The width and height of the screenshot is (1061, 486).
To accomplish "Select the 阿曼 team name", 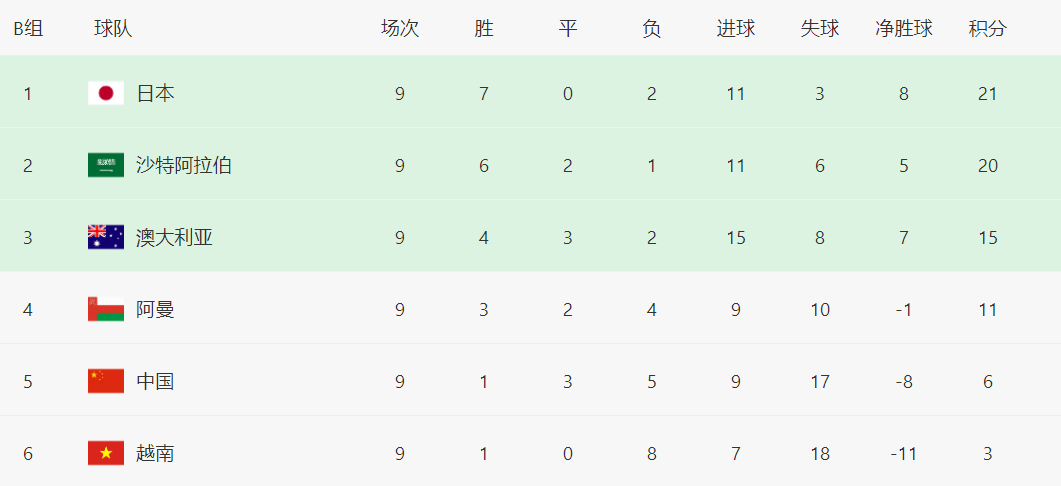I will click(155, 310).
